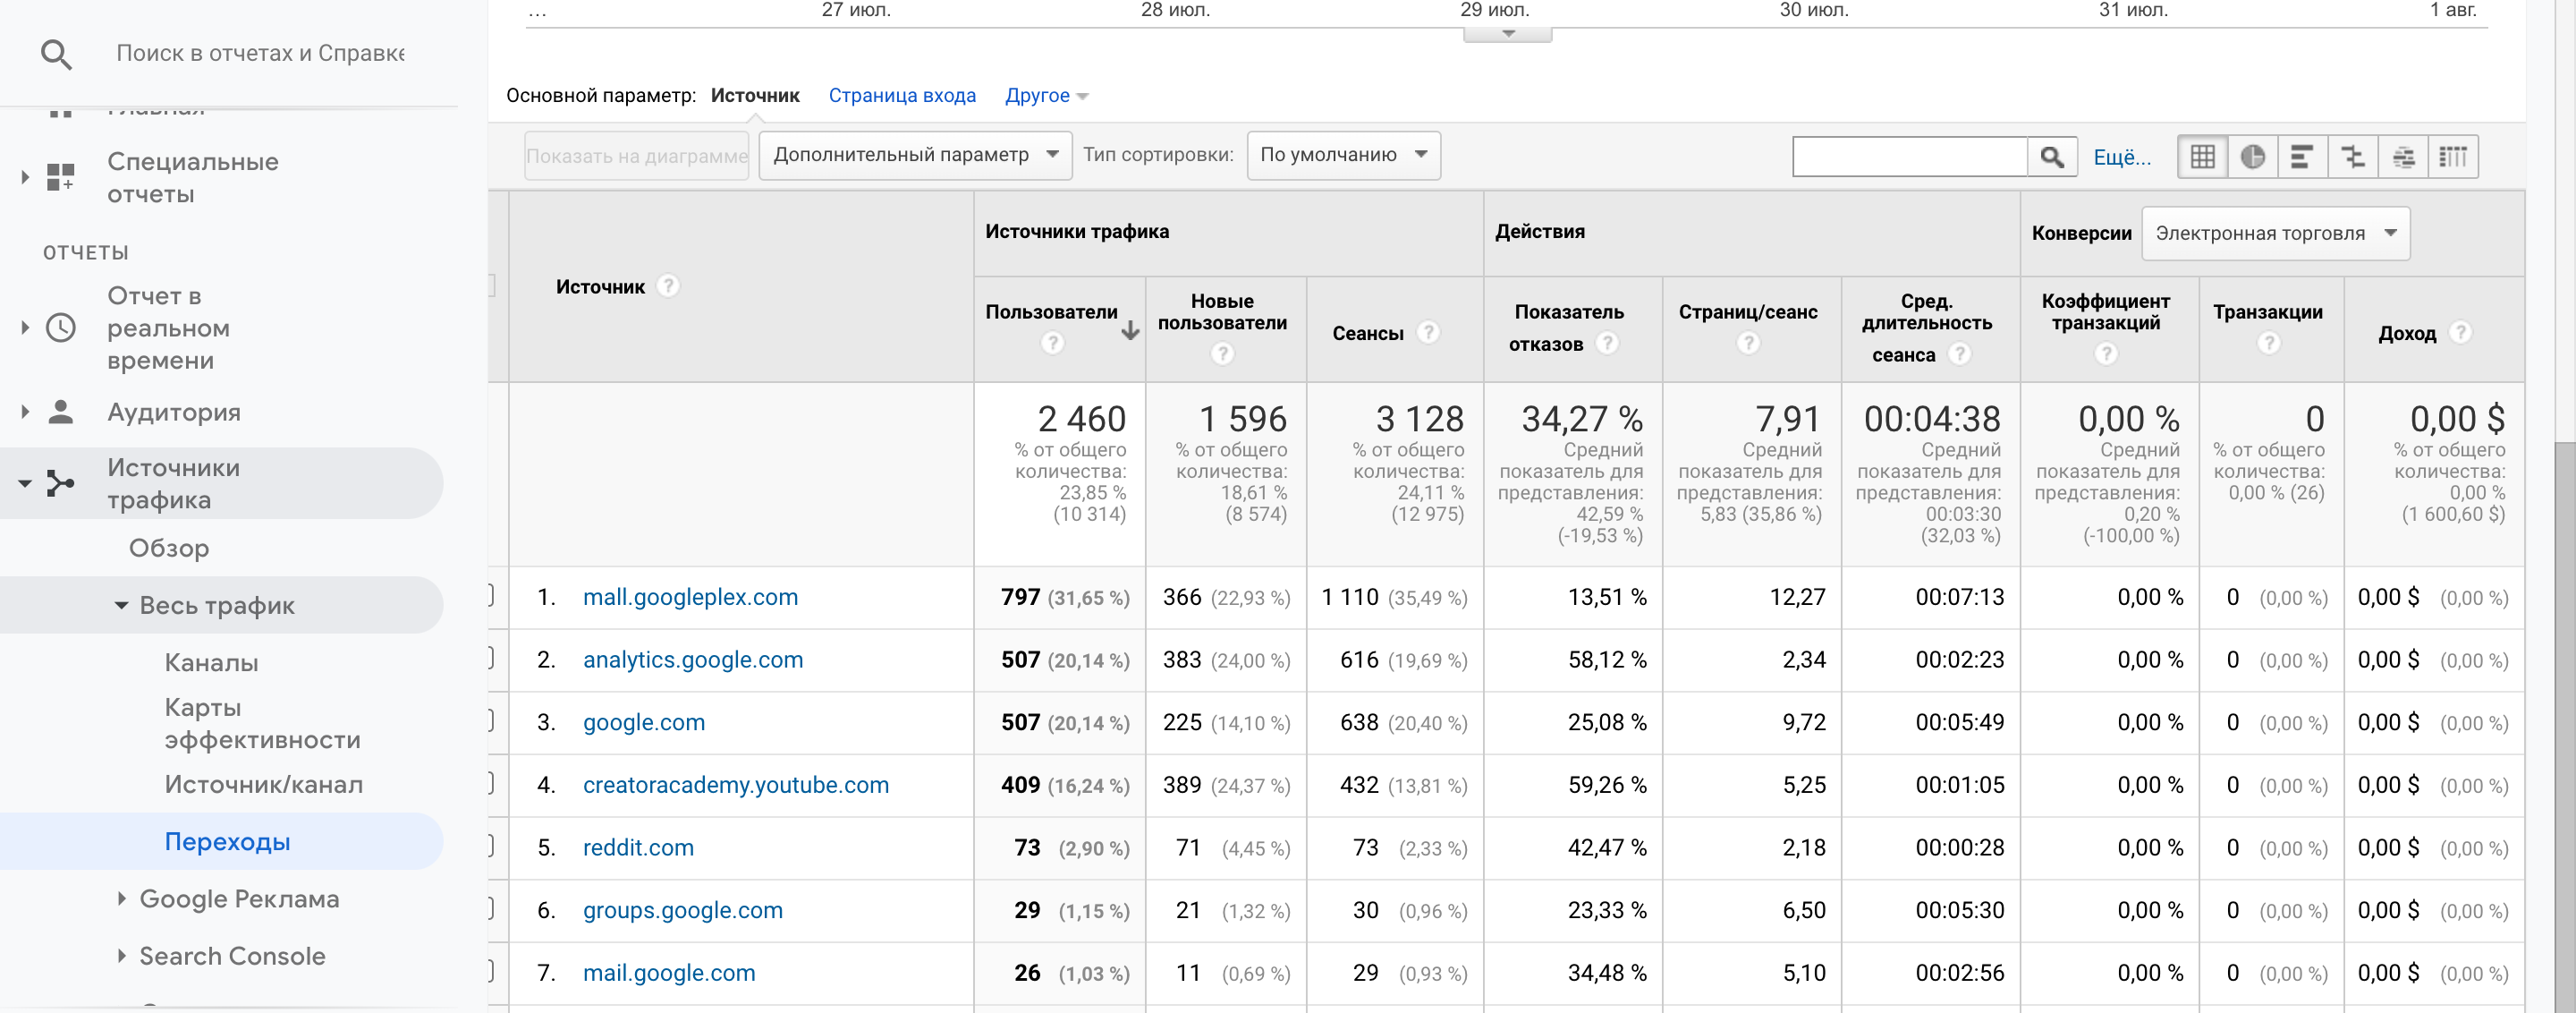Open the Обзор menu item
This screenshot has width=2576, height=1013.
[169, 548]
